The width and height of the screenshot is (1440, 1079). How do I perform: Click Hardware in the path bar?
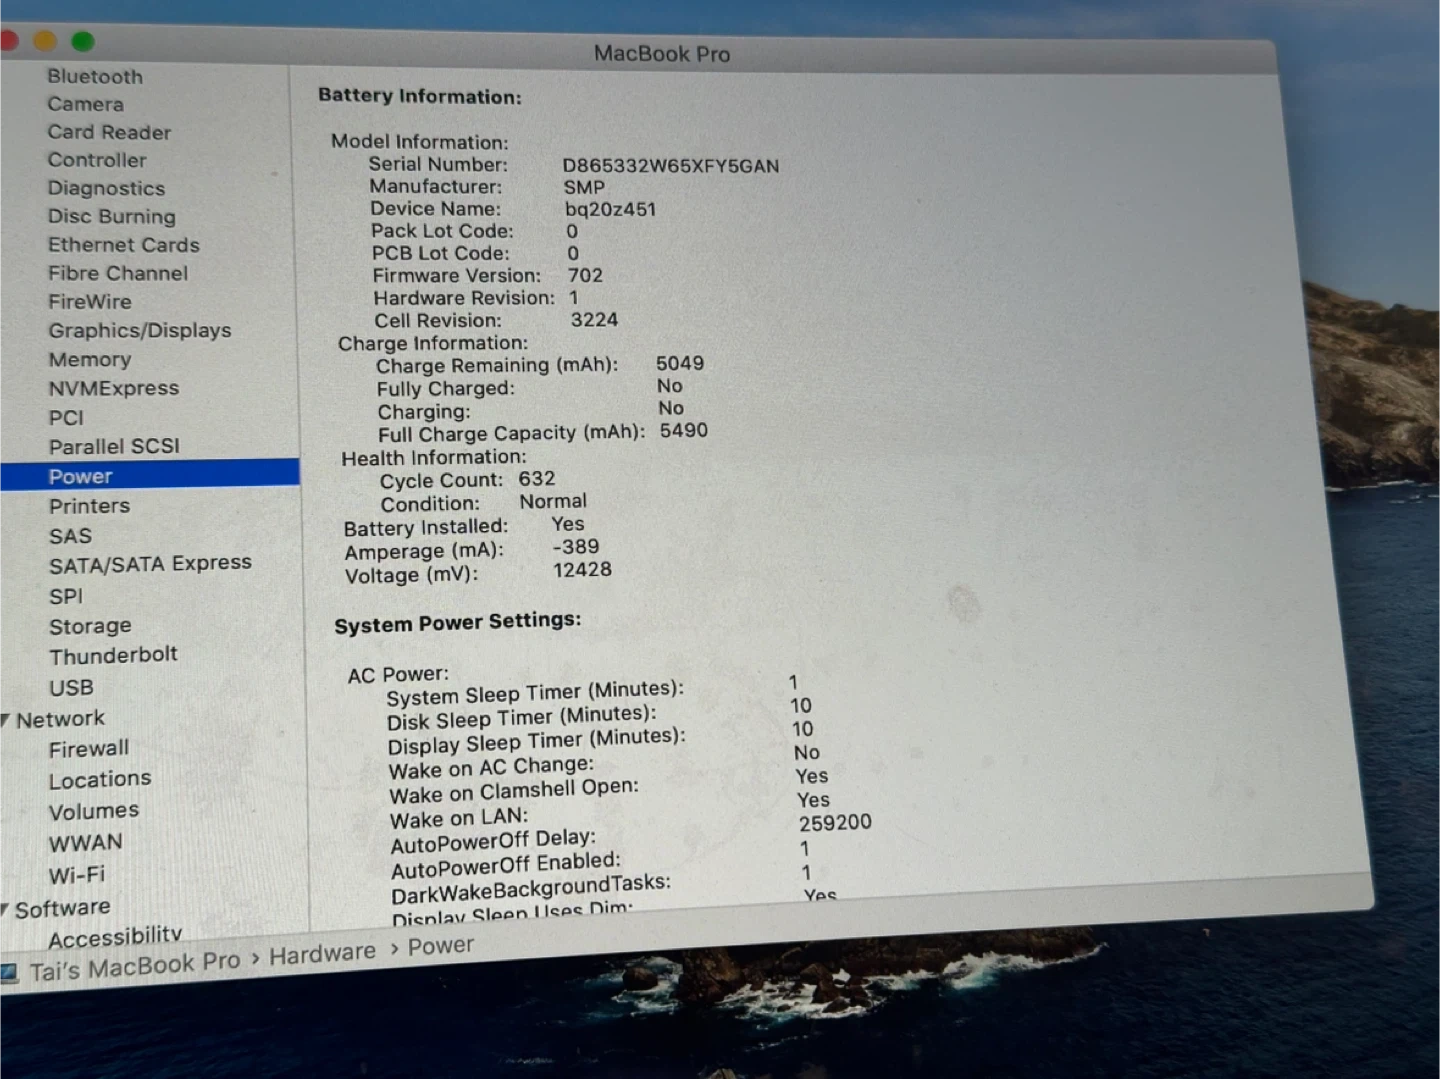pyautogui.click(x=322, y=954)
